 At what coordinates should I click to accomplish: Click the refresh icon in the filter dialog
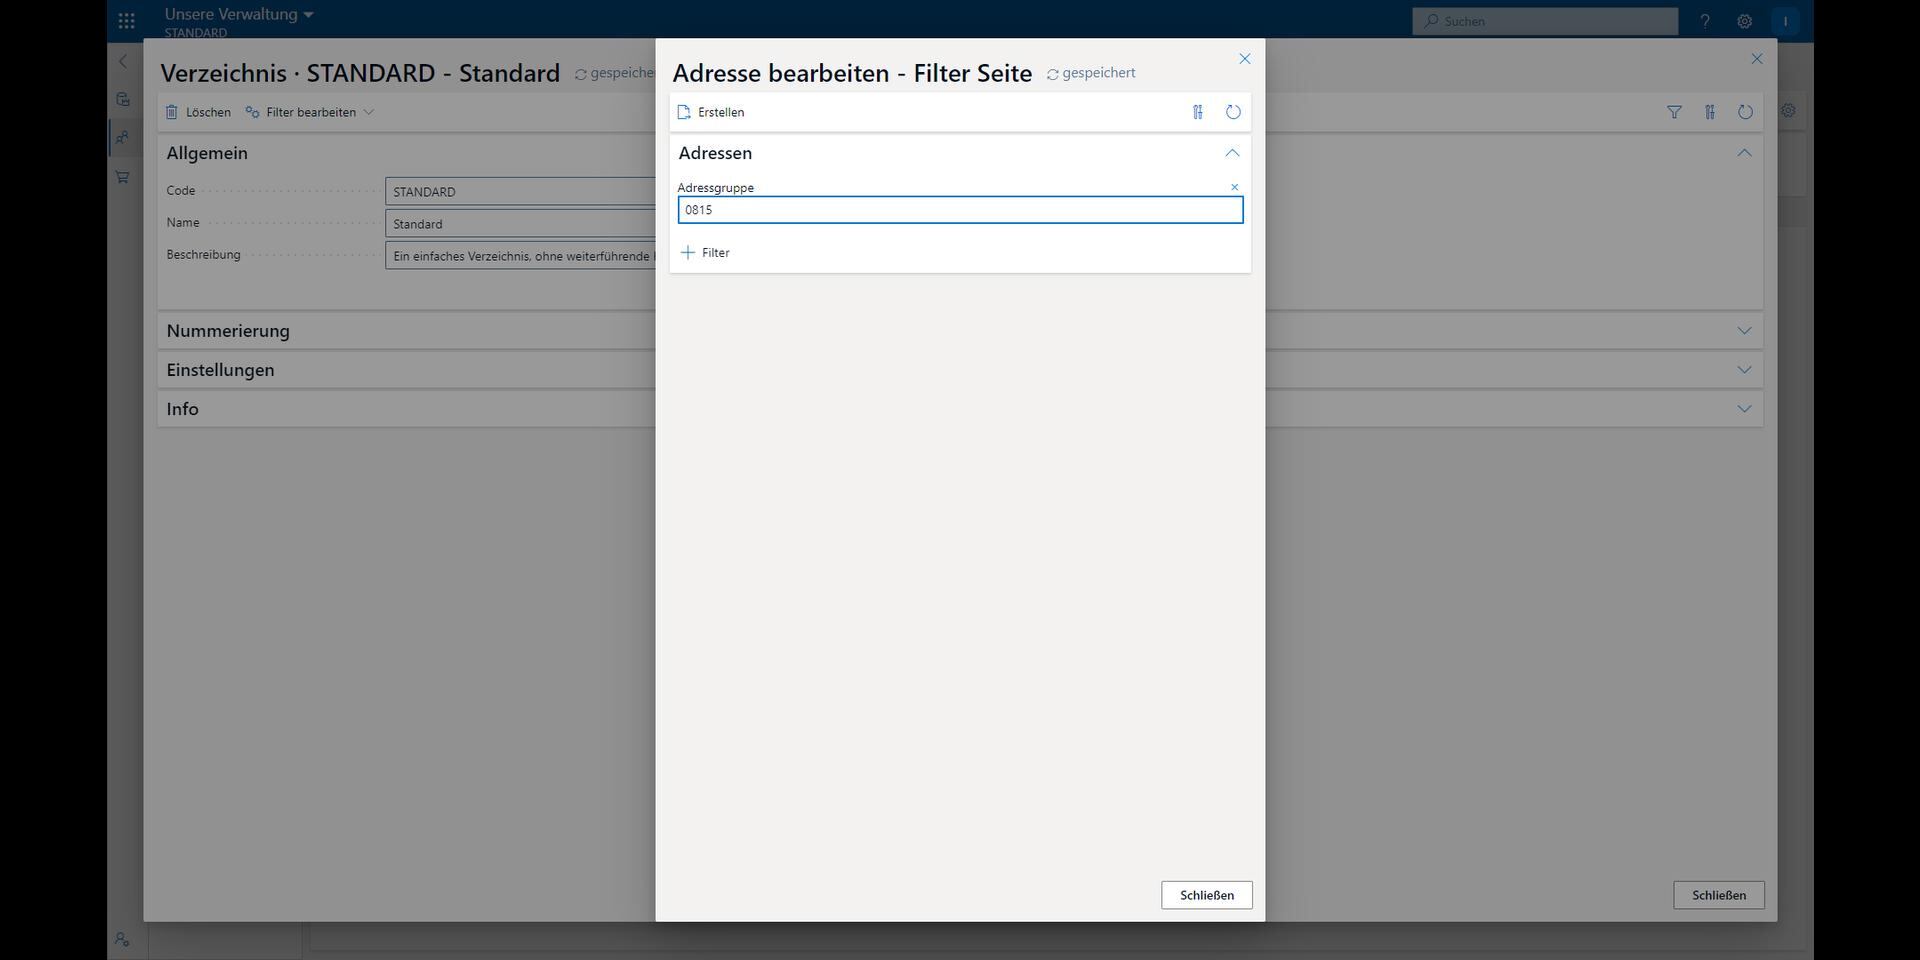coord(1233,112)
